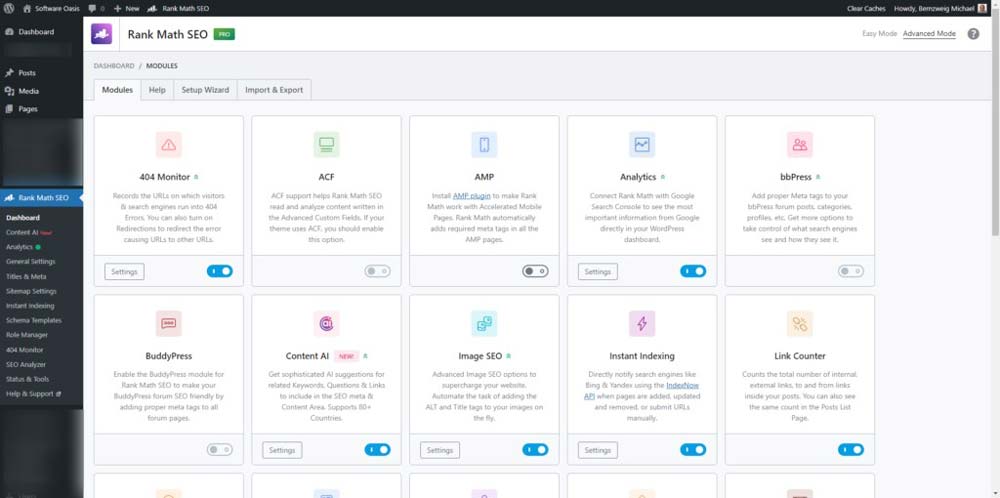Click the Rank Math icon in admin bar

coord(152,8)
